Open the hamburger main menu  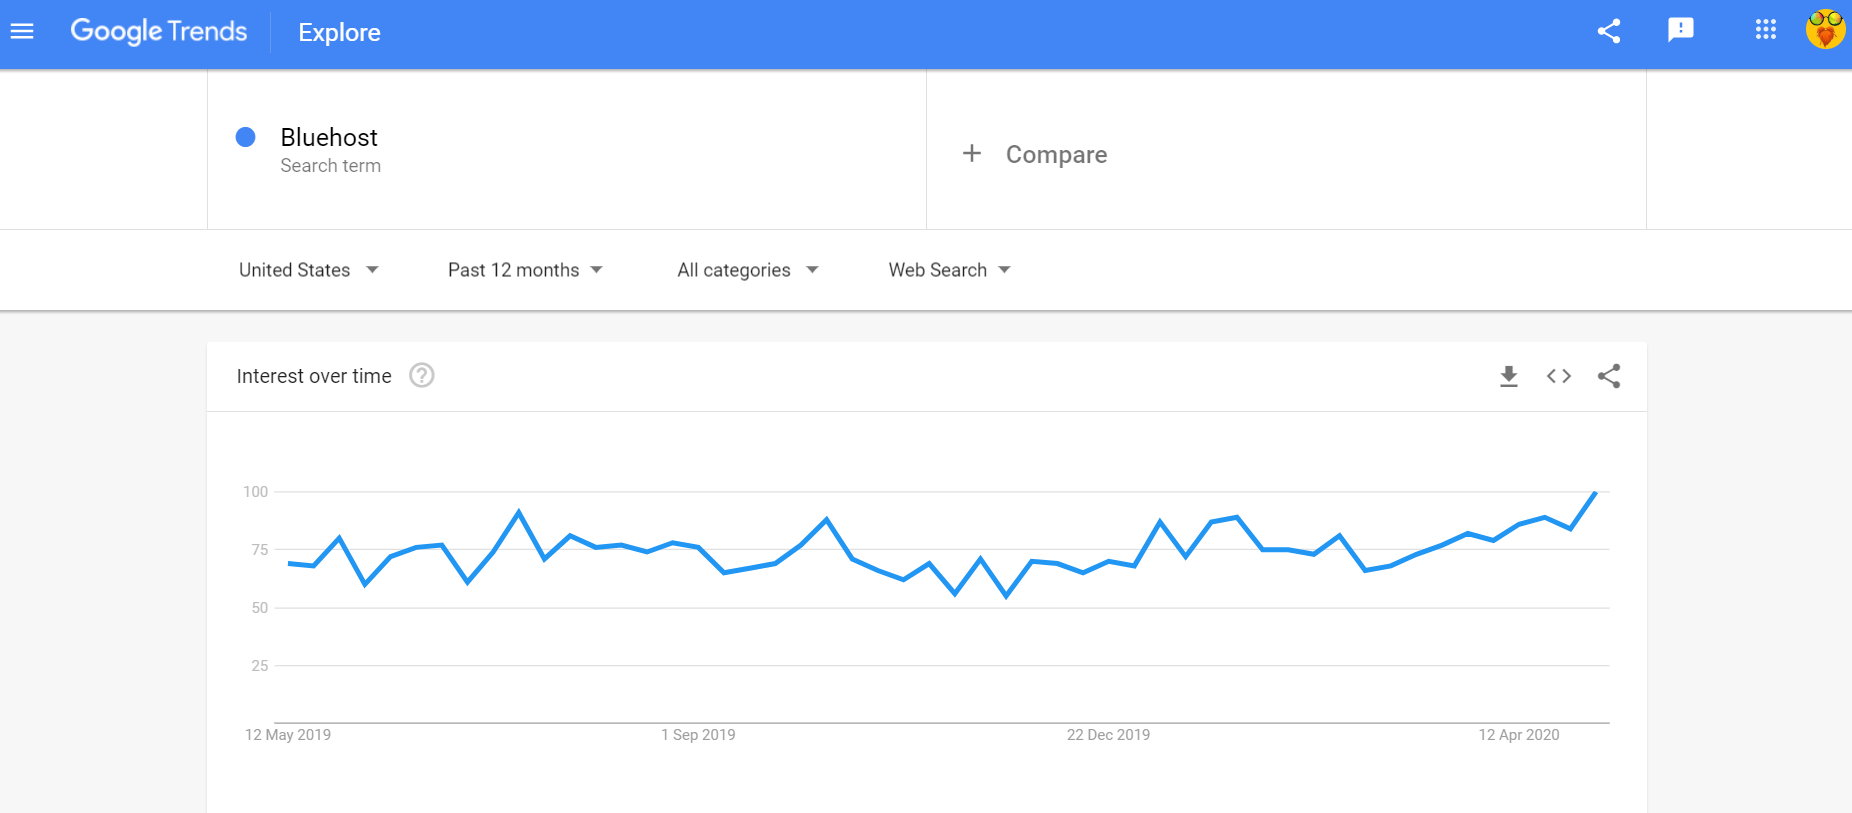[22, 32]
